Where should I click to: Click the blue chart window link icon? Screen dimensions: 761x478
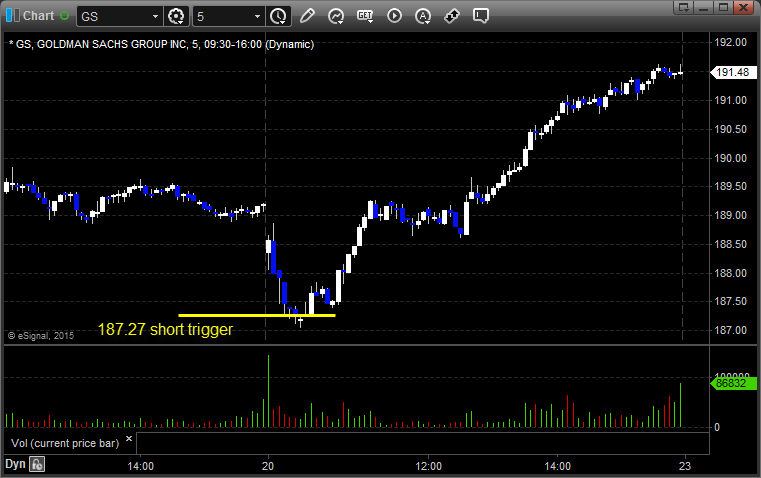click(13, 16)
